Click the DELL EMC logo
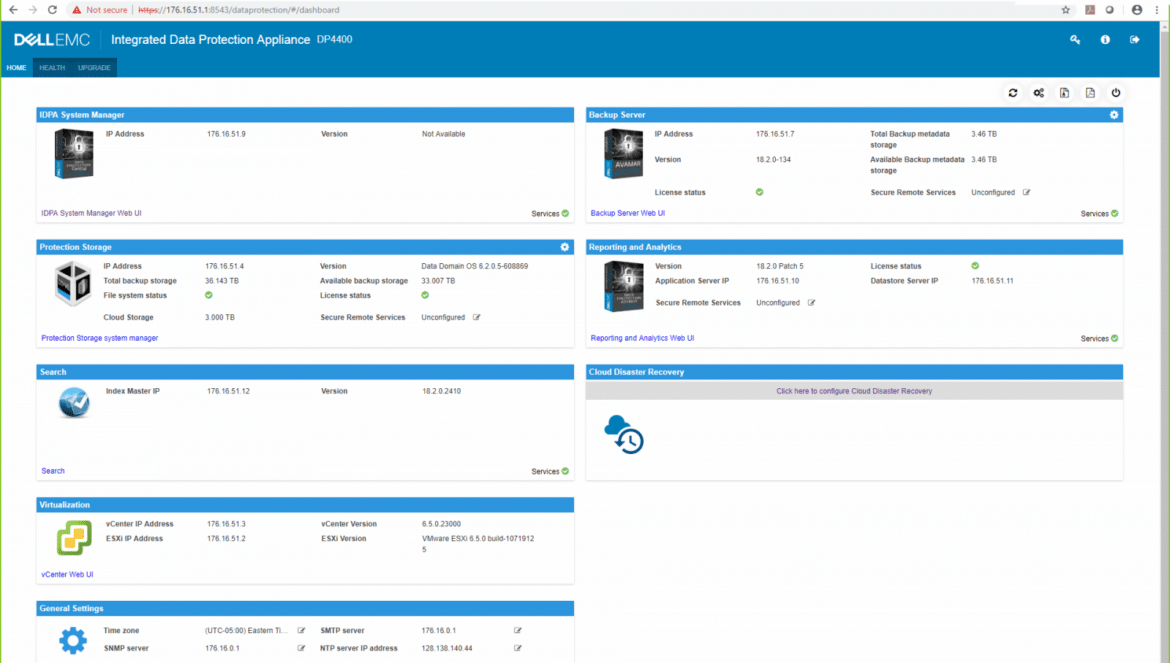The image size is (1170, 663). [51, 40]
